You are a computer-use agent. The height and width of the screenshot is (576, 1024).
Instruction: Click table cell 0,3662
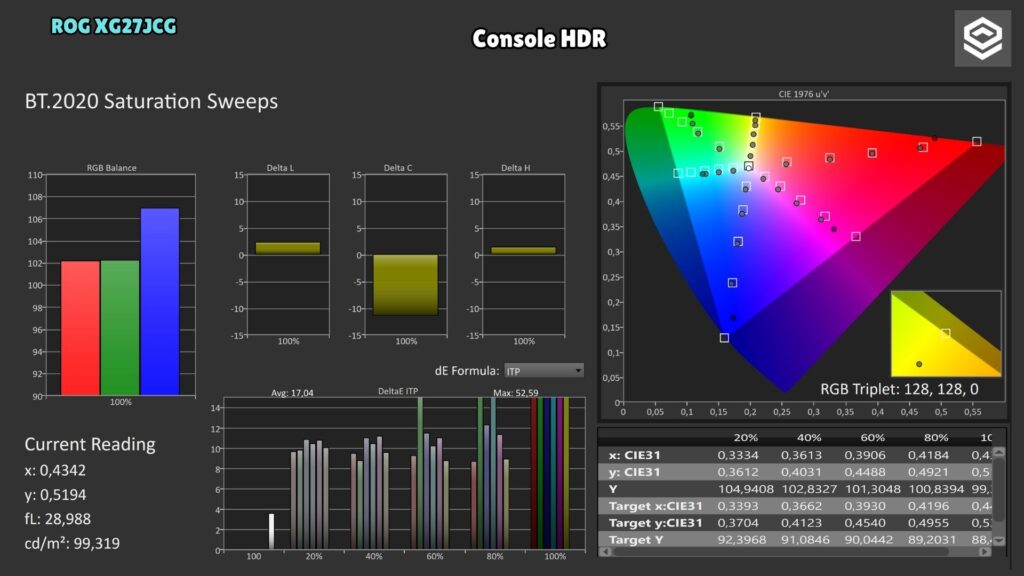tap(801, 506)
